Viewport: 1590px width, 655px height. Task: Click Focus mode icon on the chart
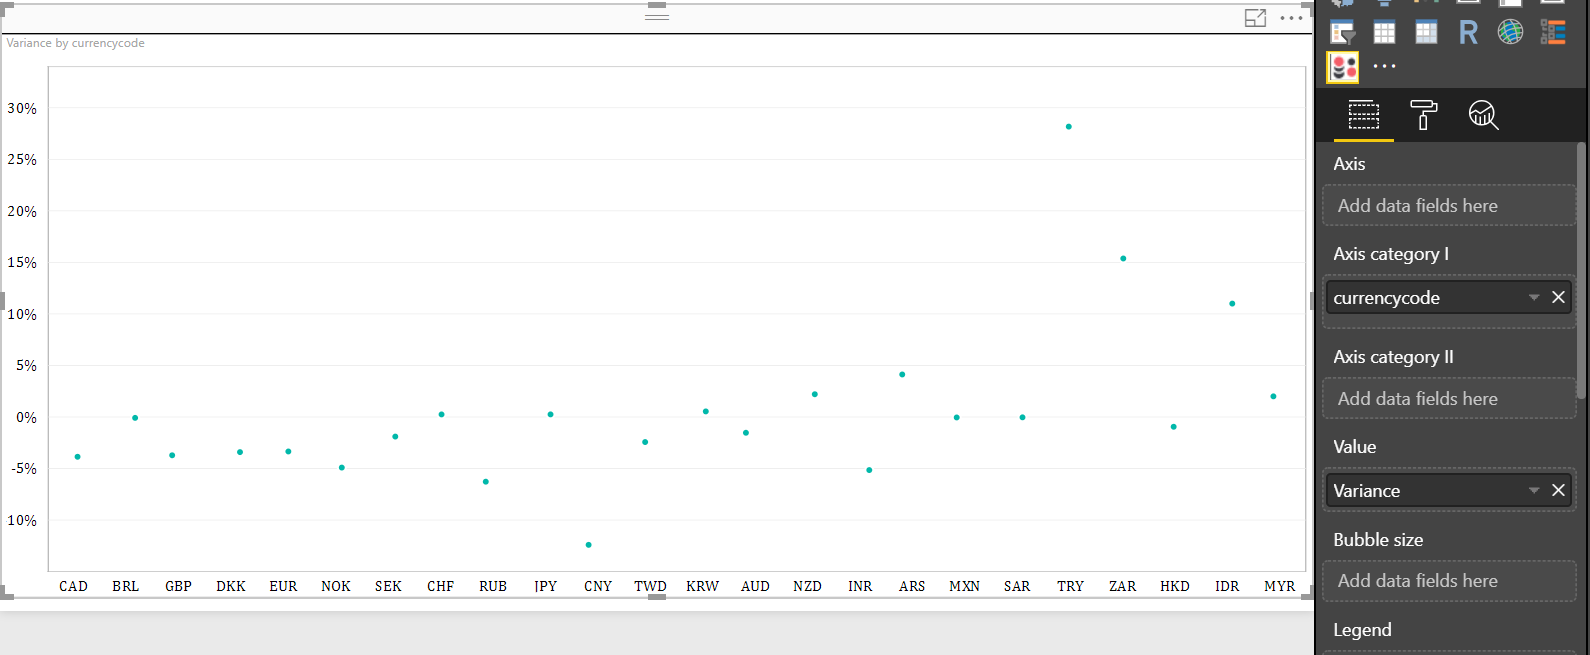tap(1255, 18)
